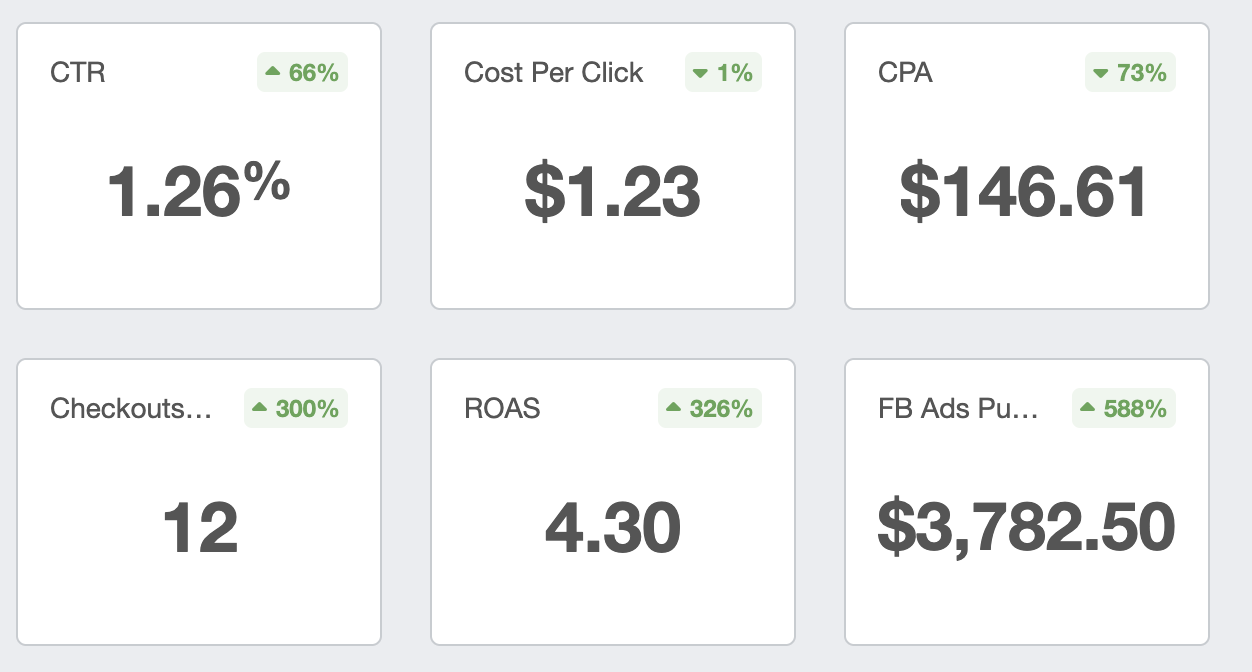Screen dimensions: 1252x672
Task: Click the $146.61 CPA value
Action: [x=1024, y=192]
